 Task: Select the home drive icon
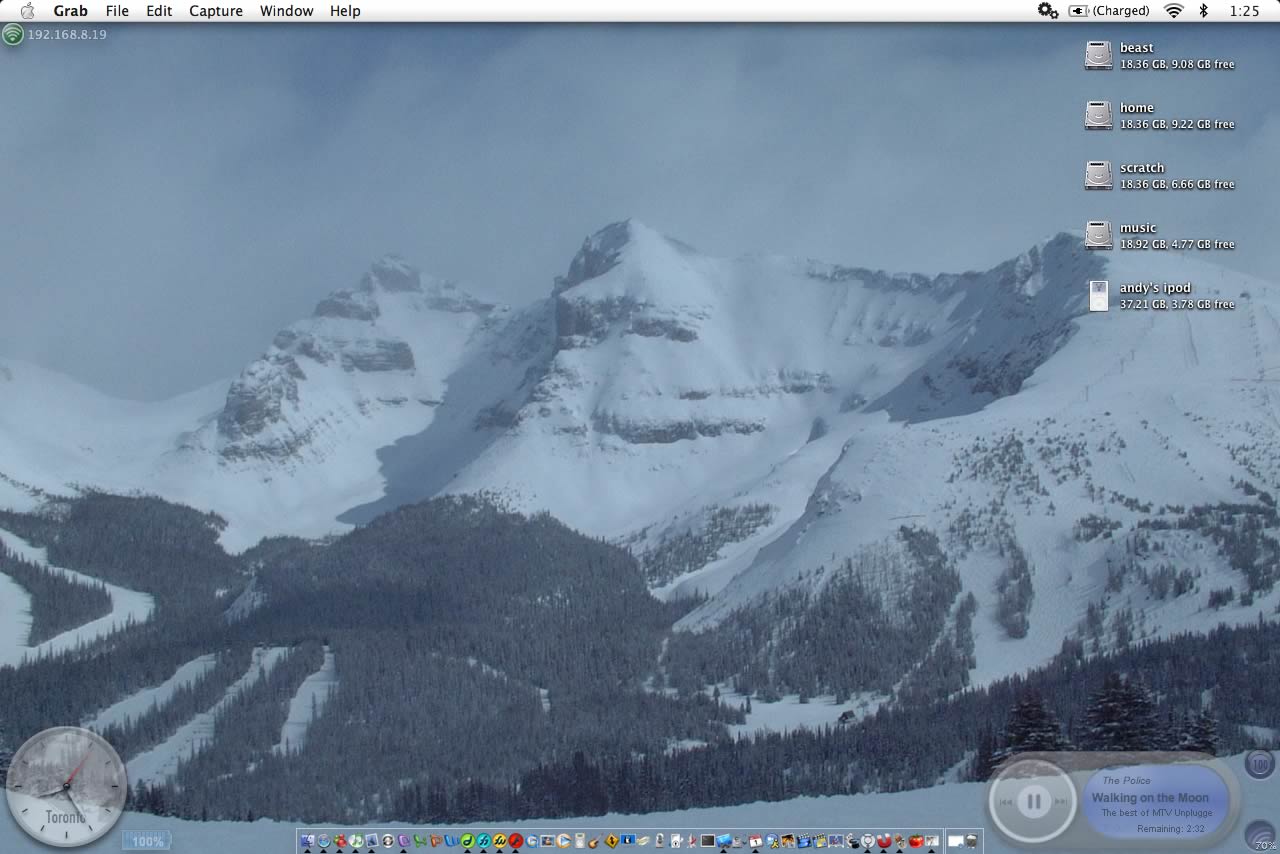tap(1098, 115)
